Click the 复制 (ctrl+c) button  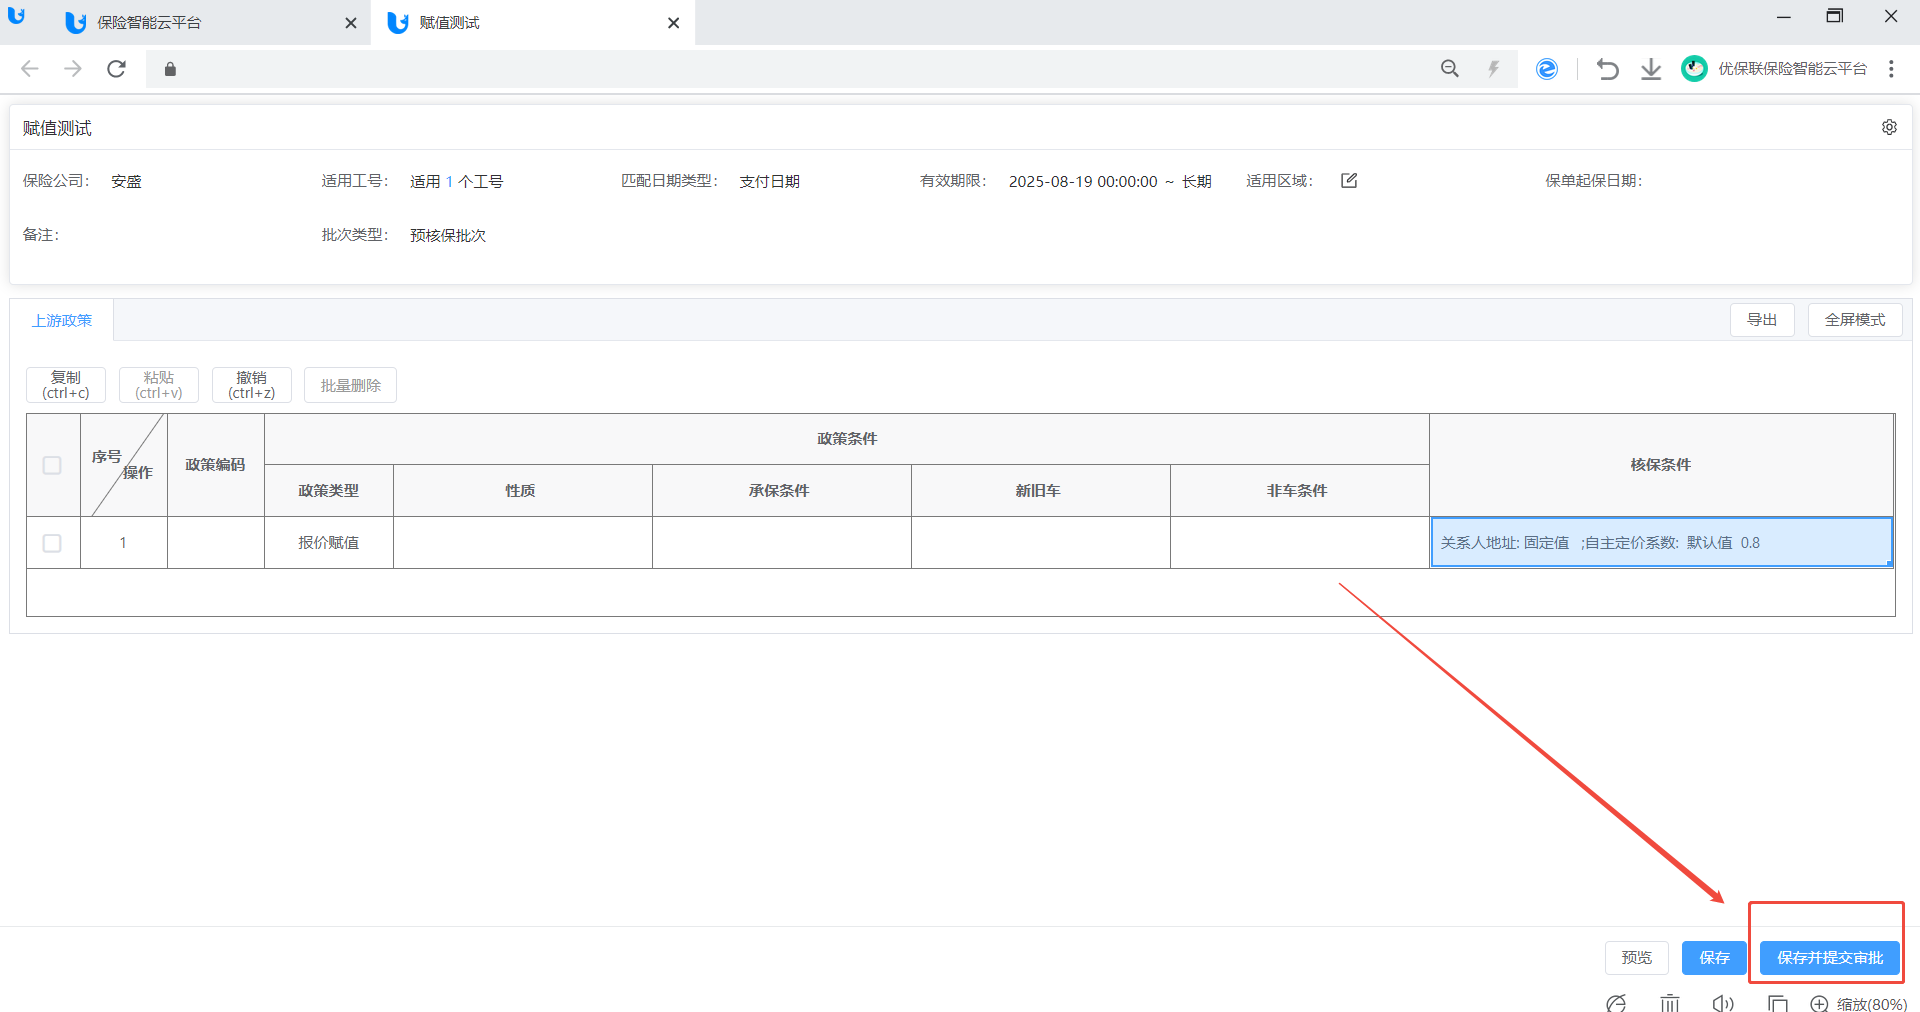pyautogui.click(x=66, y=385)
